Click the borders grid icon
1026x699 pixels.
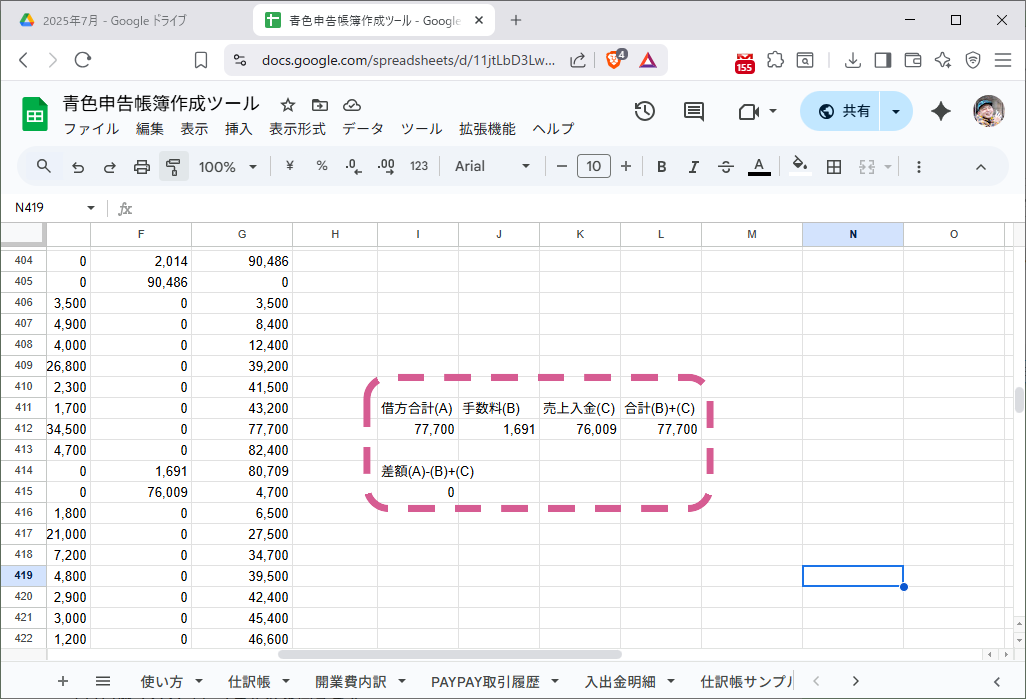click(x=834, y=167)
